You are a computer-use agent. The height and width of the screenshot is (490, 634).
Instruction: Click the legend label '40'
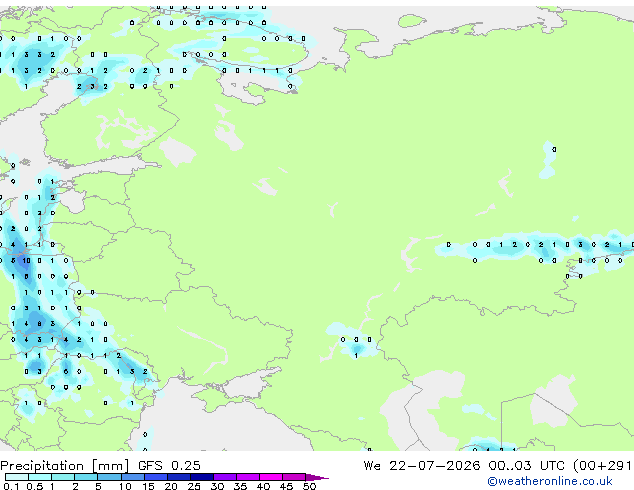click(263, 486)
